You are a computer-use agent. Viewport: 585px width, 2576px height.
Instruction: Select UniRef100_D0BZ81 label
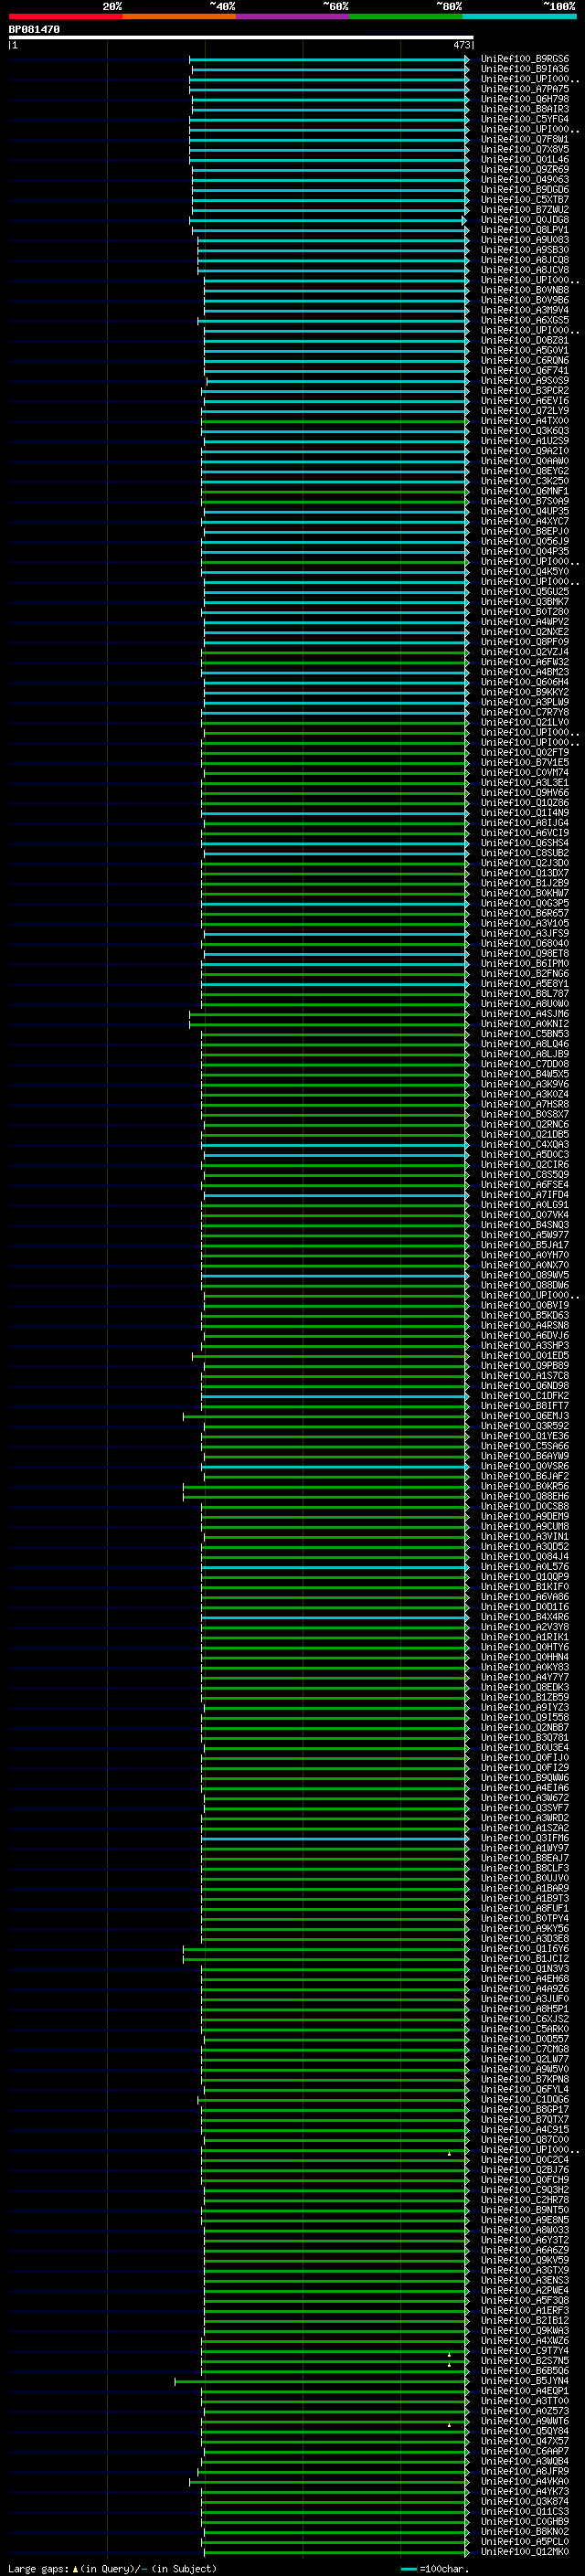[x=524, y=340]
